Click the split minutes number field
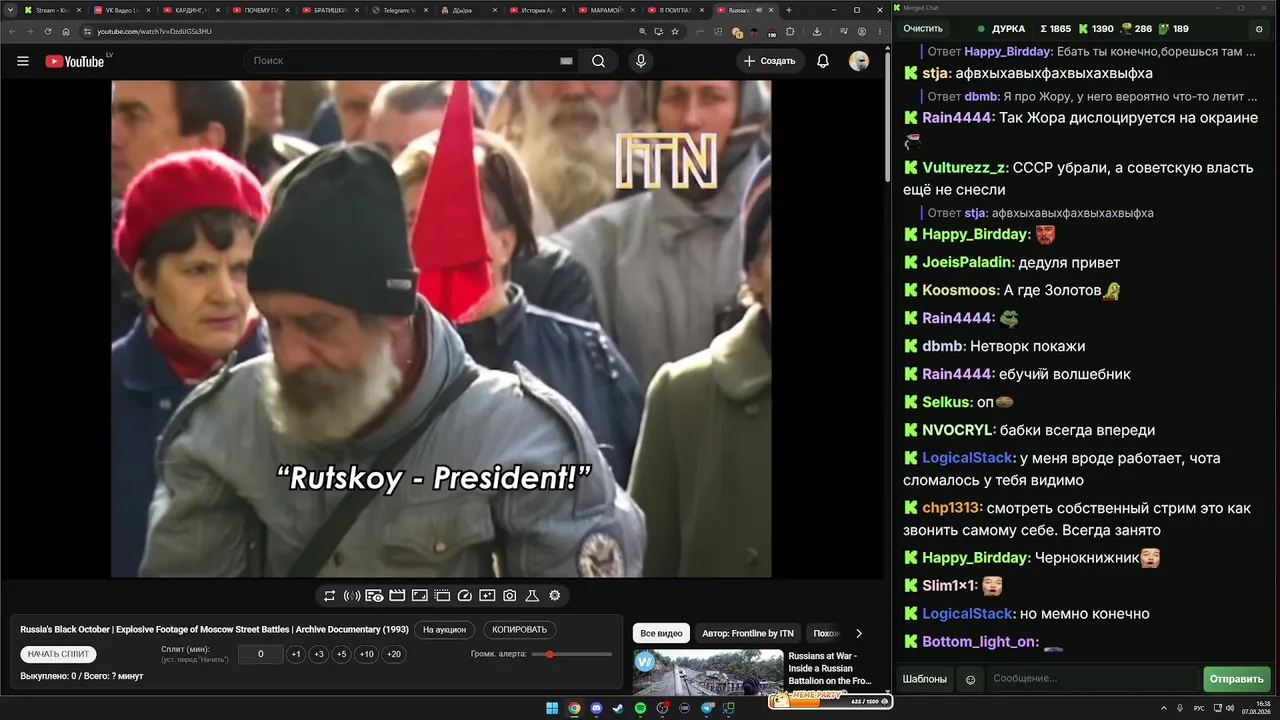Screen dimensions: 1280x720 click(x=261, y=654)
